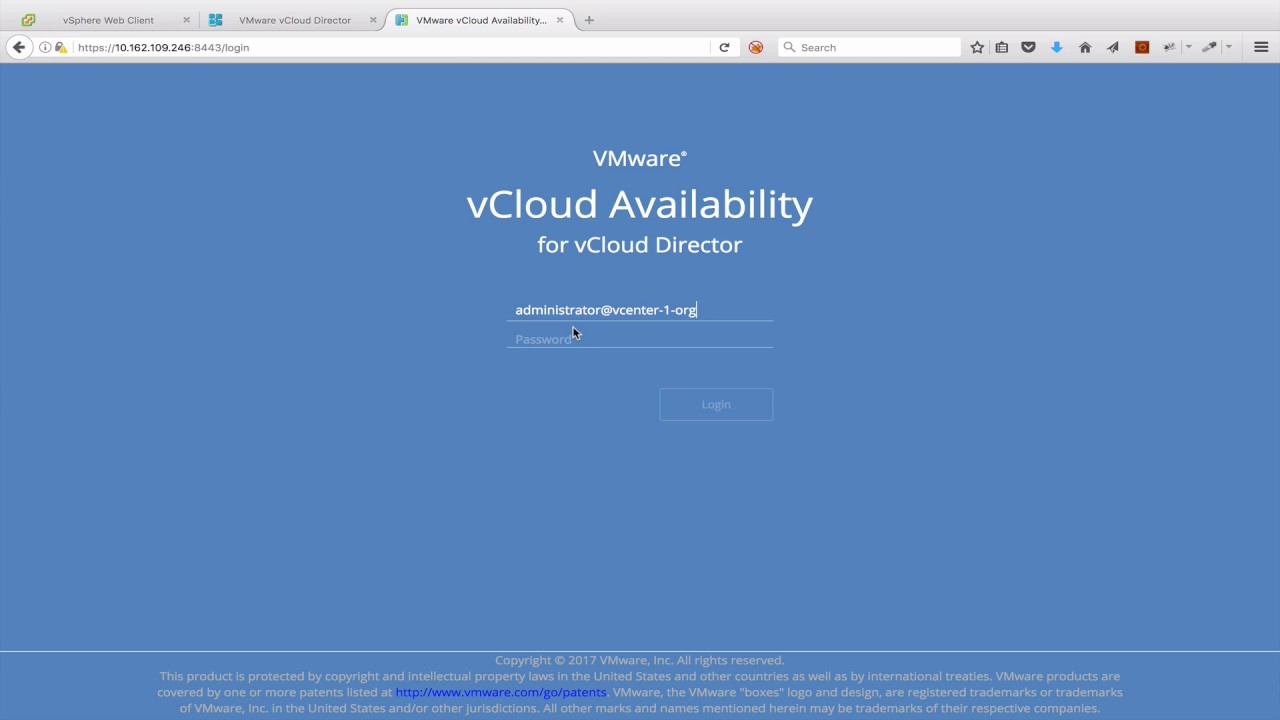
Task: Go back with the browser back arrow
Action: pyautogui.click(x=18, y=47)
